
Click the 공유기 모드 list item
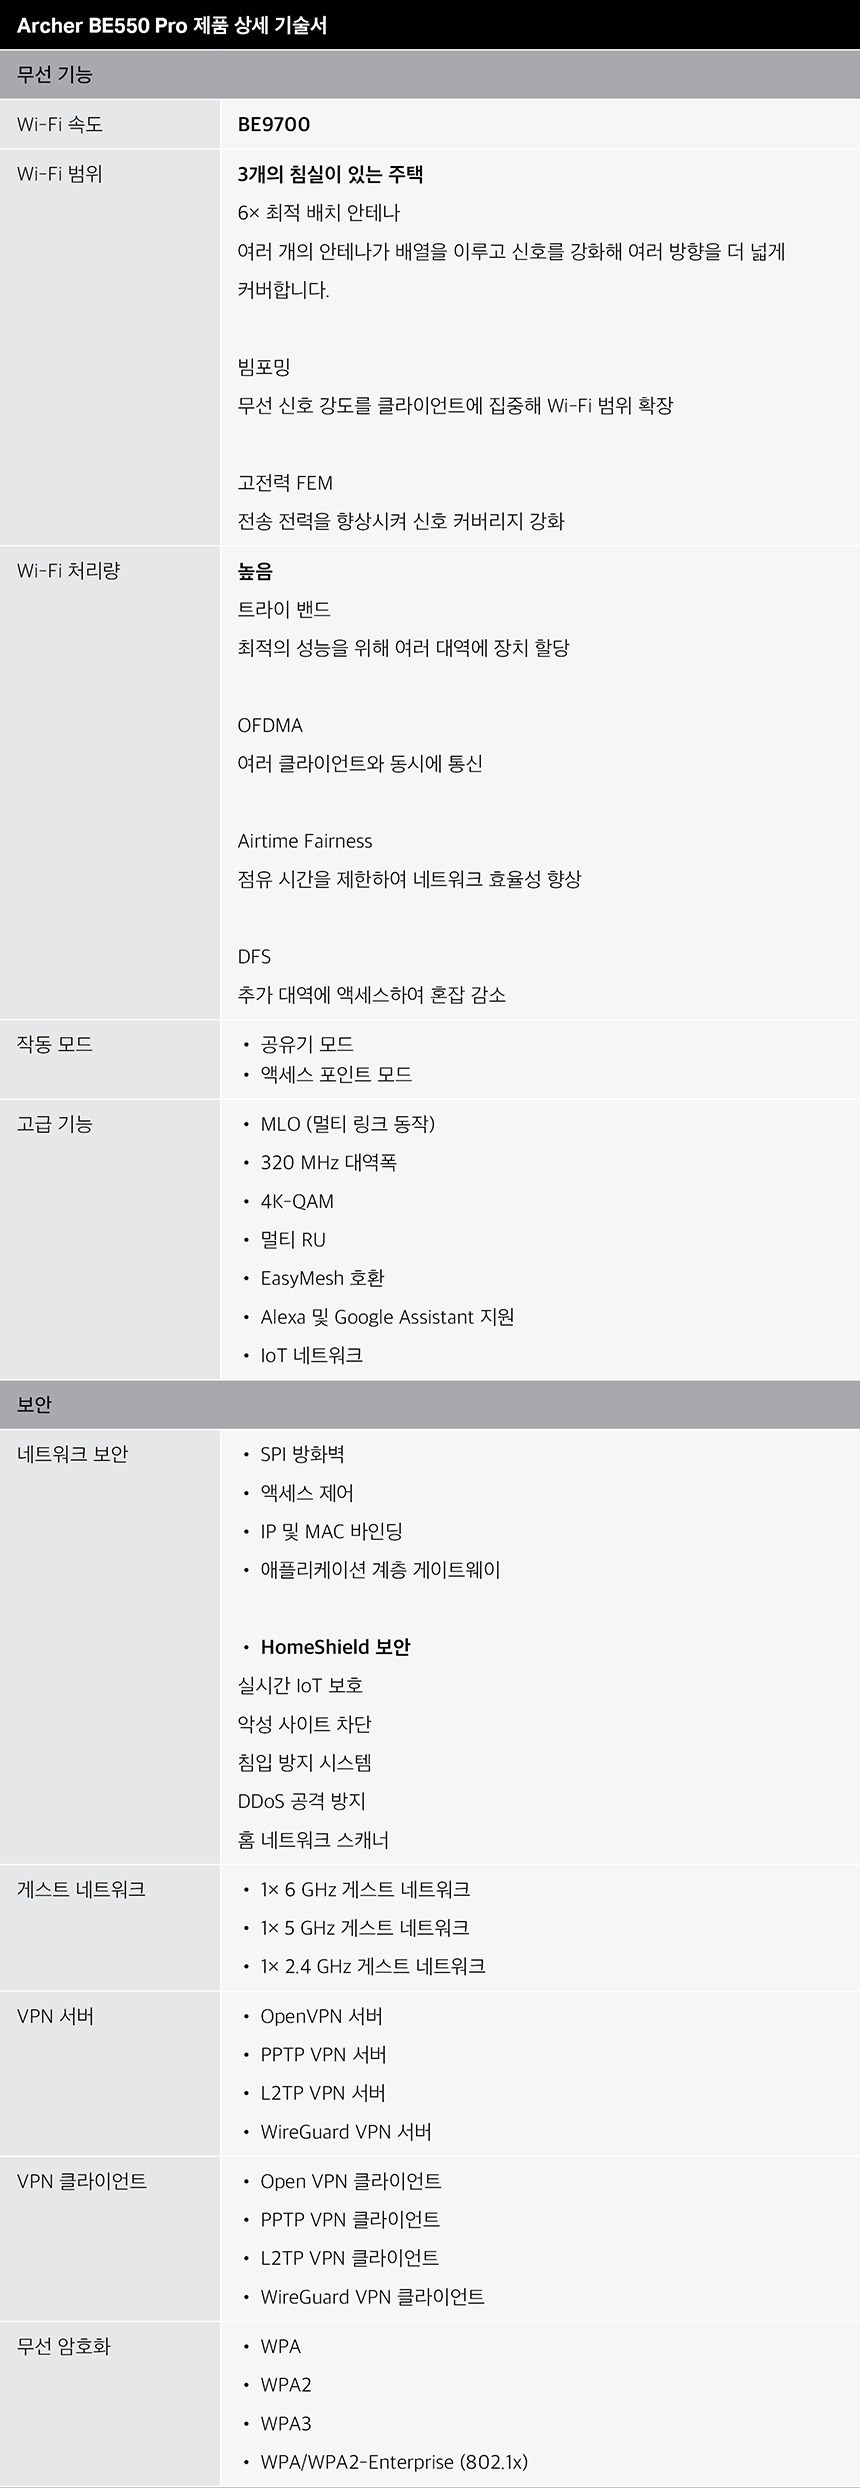click(307, 1044)
